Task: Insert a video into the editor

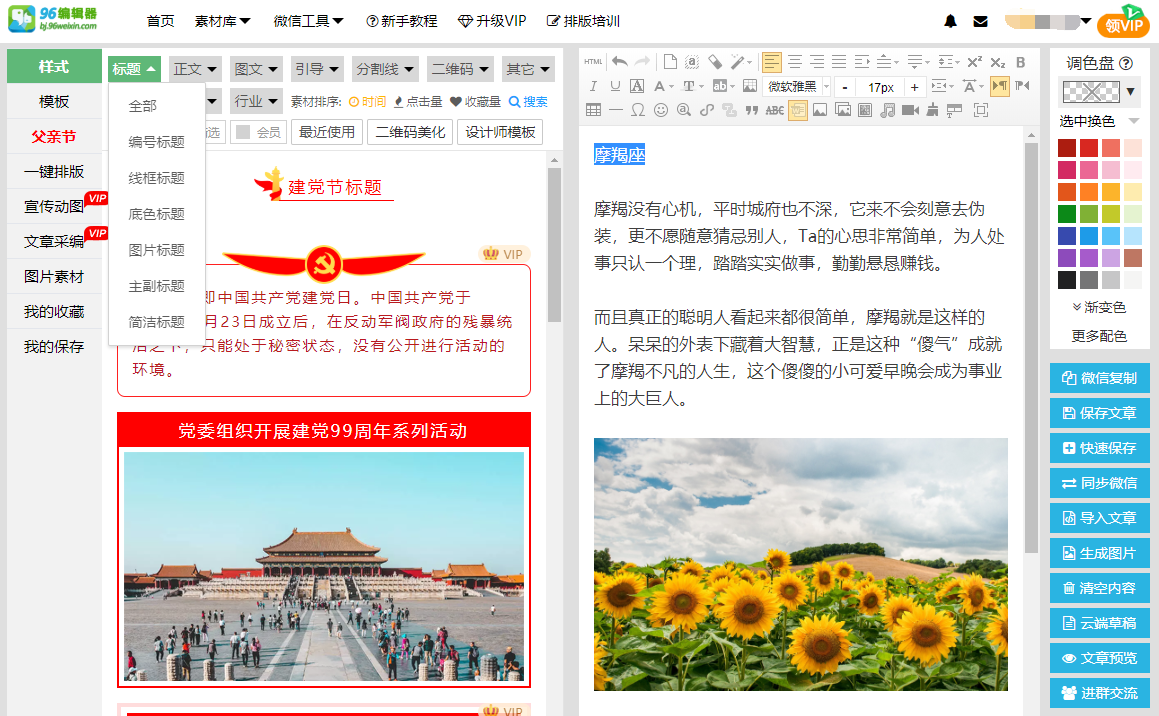Action: click(909, 110)
